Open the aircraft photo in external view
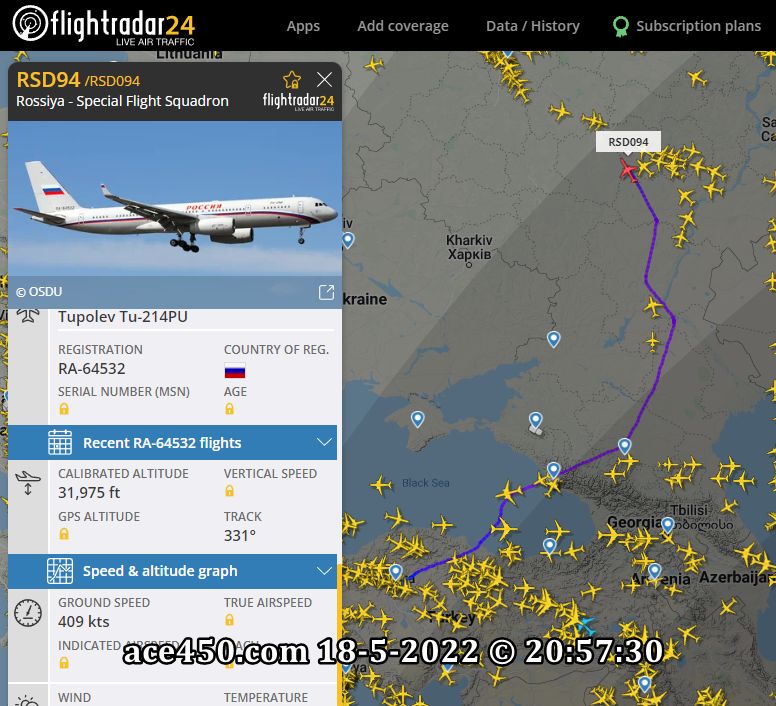Viewport: 776px width, 706px height. [326, 292]
